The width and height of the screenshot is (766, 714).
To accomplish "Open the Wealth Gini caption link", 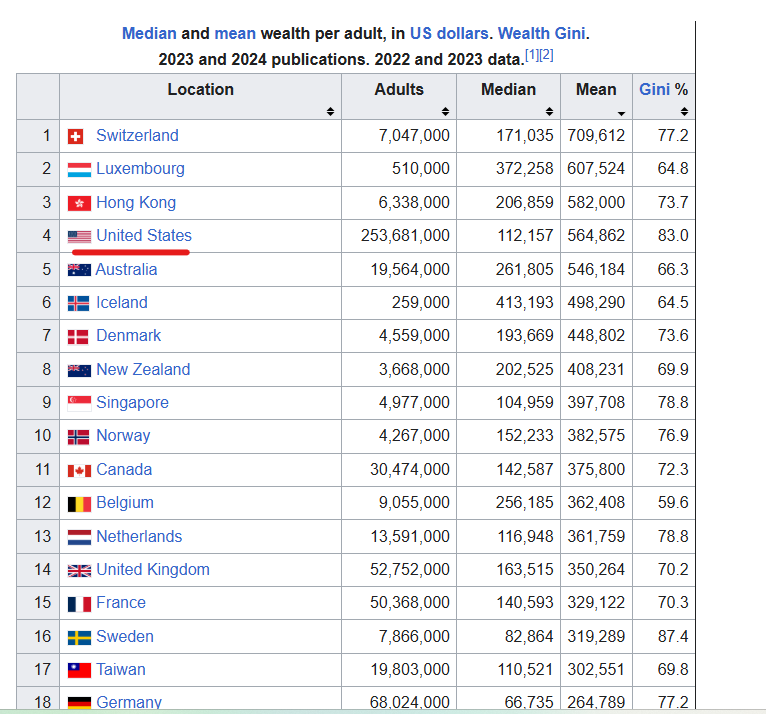I will (x=541, y=33).
